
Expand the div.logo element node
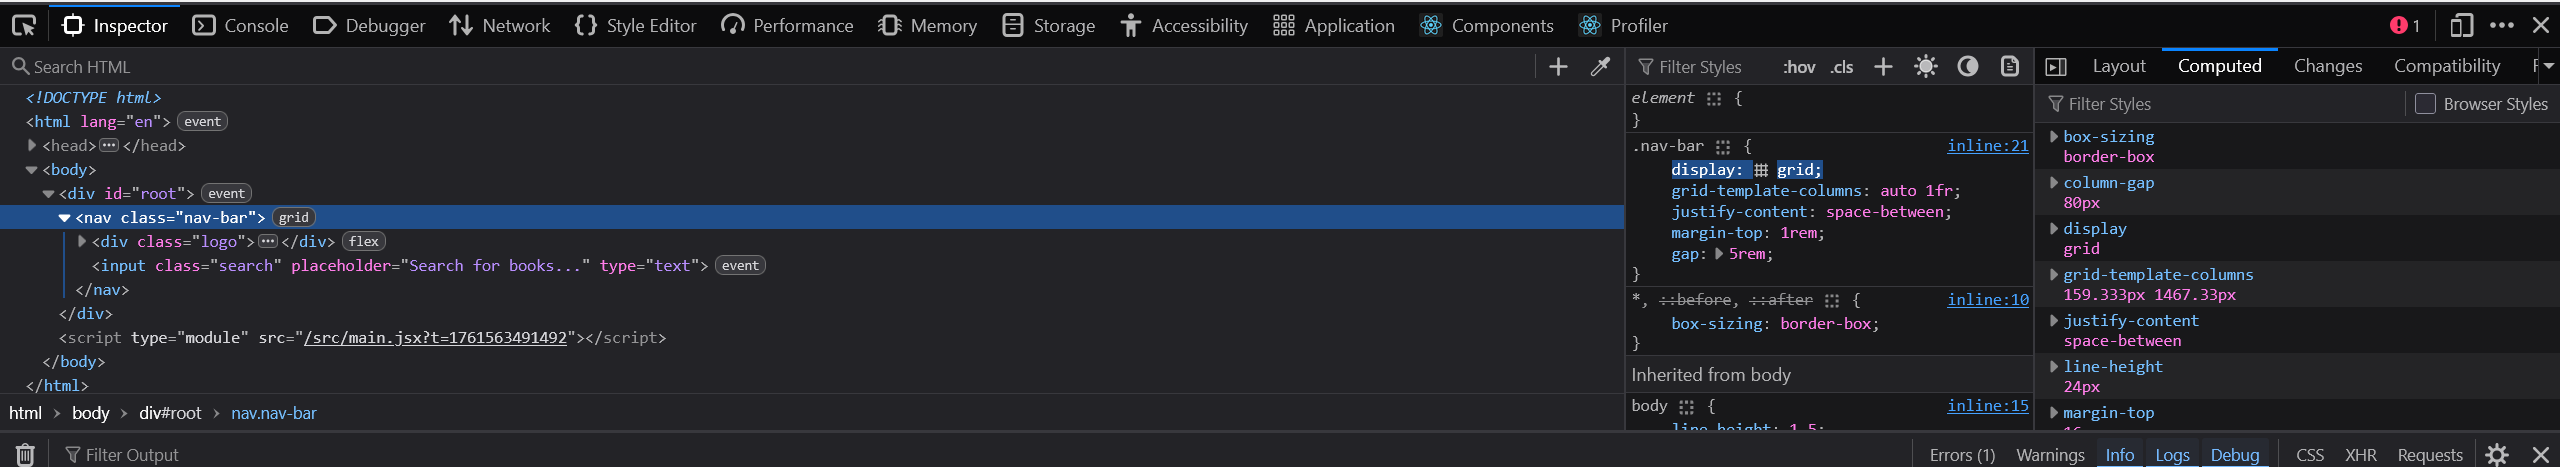pyautogui.click(x=82, y=242)
